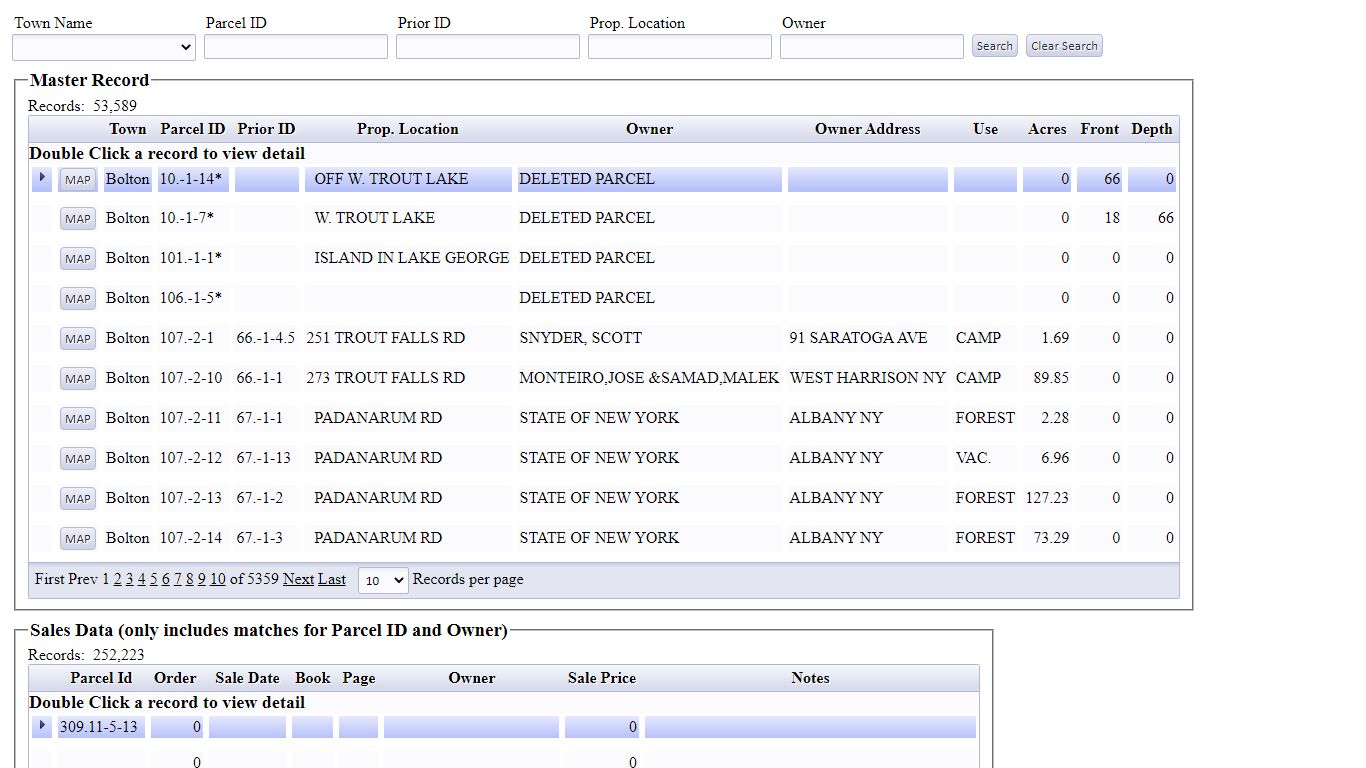The image size is (1366, 768).
Task: Select MONTEIRO,JOSE &SAMAD,MALEK owner cell
Action: [649, 378]
